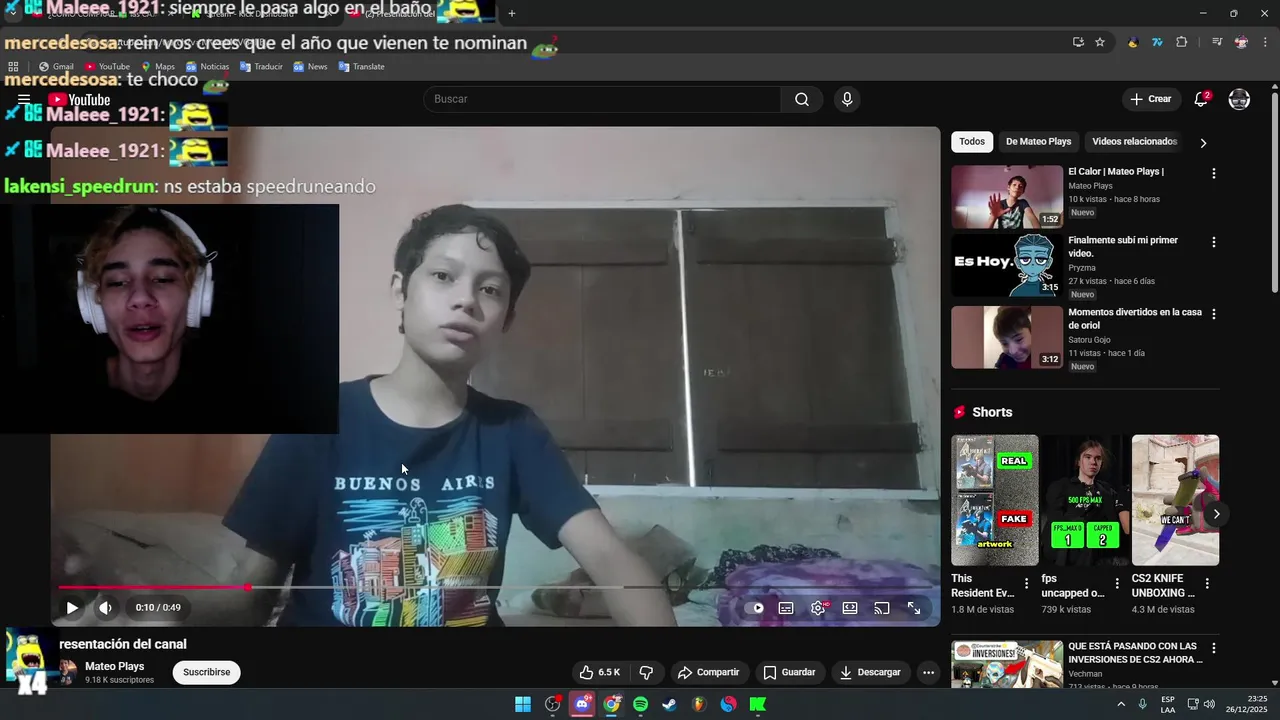
Task: Run search with the magnifier icon
Action: 802,99
